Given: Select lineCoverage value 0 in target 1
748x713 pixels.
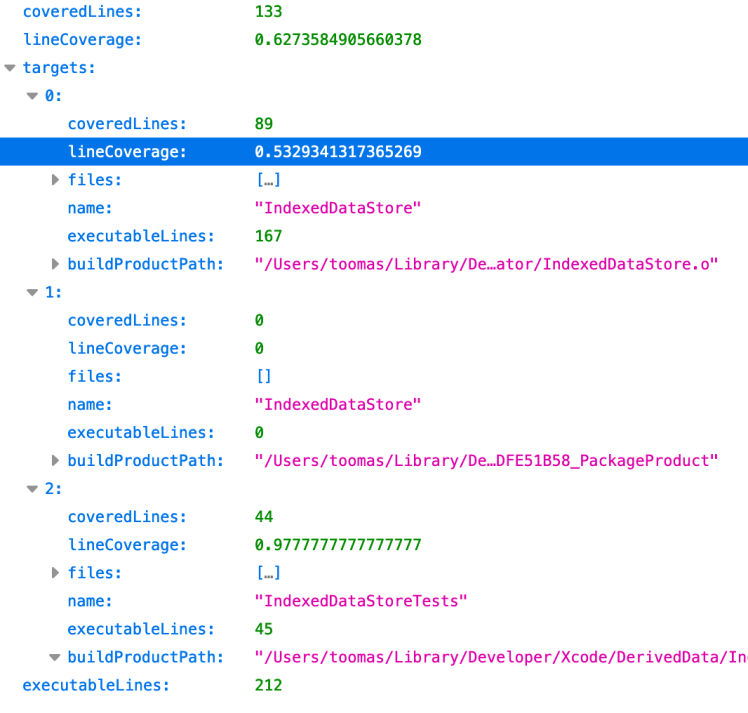Looking at the screenshot, I should pyautogui.click(x=259, y=349).
